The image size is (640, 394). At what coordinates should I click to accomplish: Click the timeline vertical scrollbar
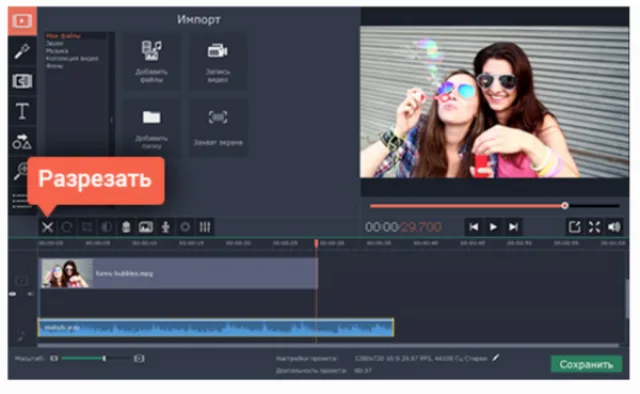627,299
